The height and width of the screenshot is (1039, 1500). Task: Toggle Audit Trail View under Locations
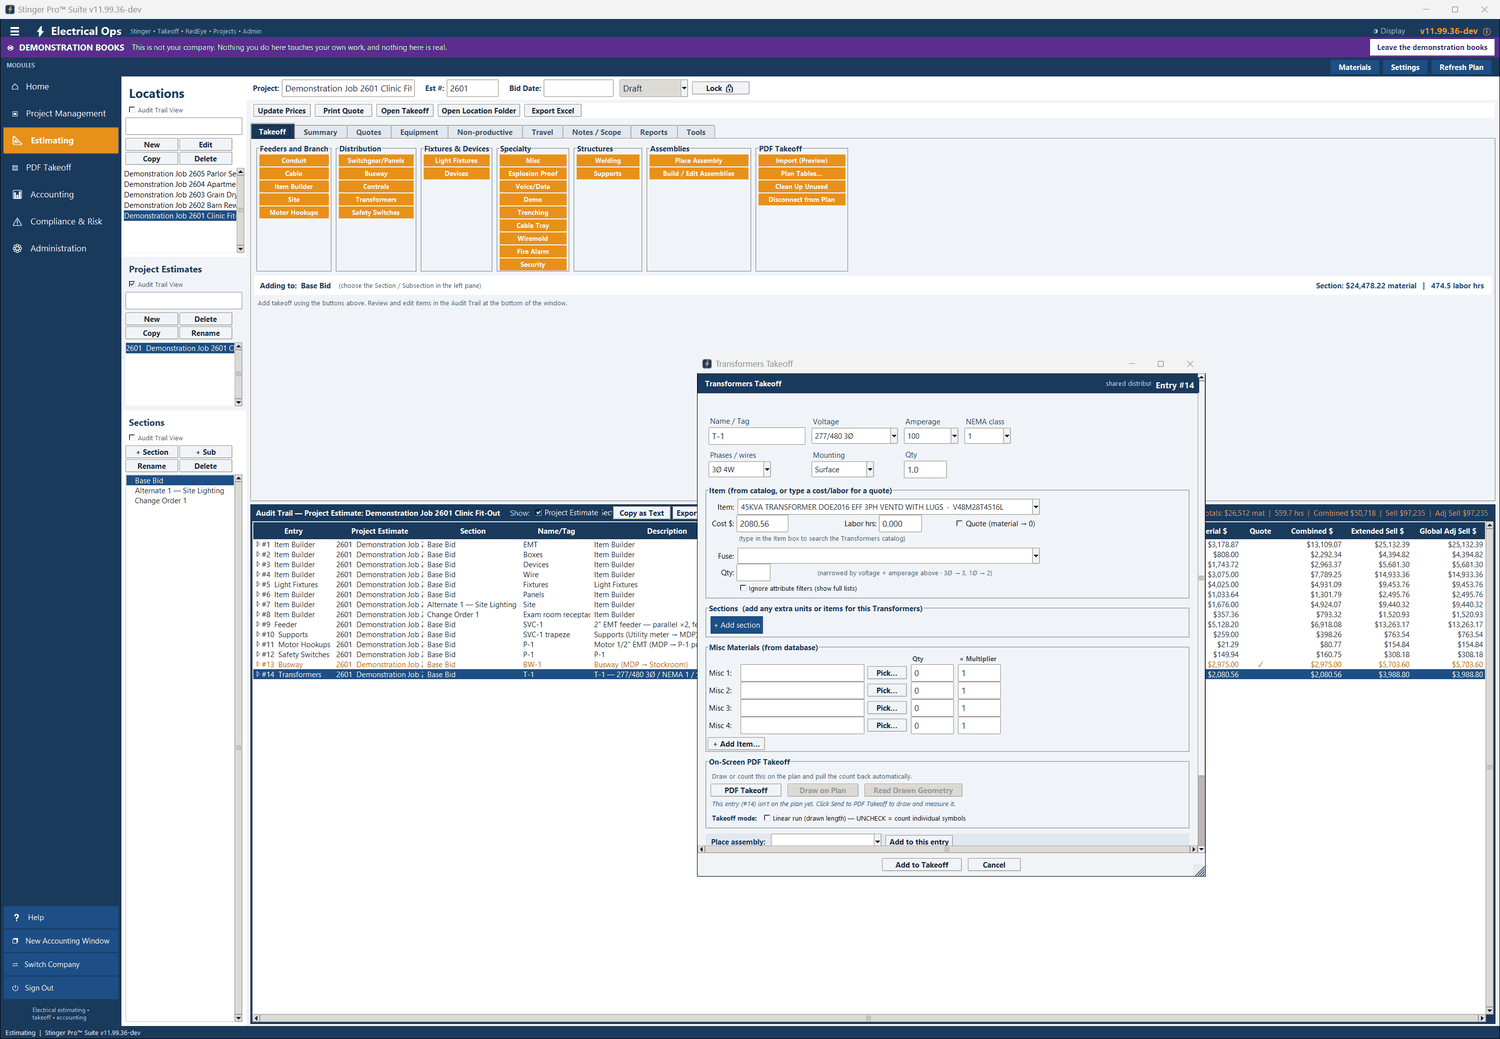click(x=132, y=110)
